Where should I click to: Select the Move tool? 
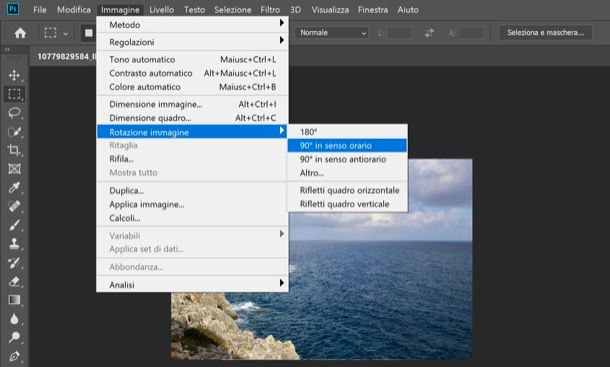(14, 75)
